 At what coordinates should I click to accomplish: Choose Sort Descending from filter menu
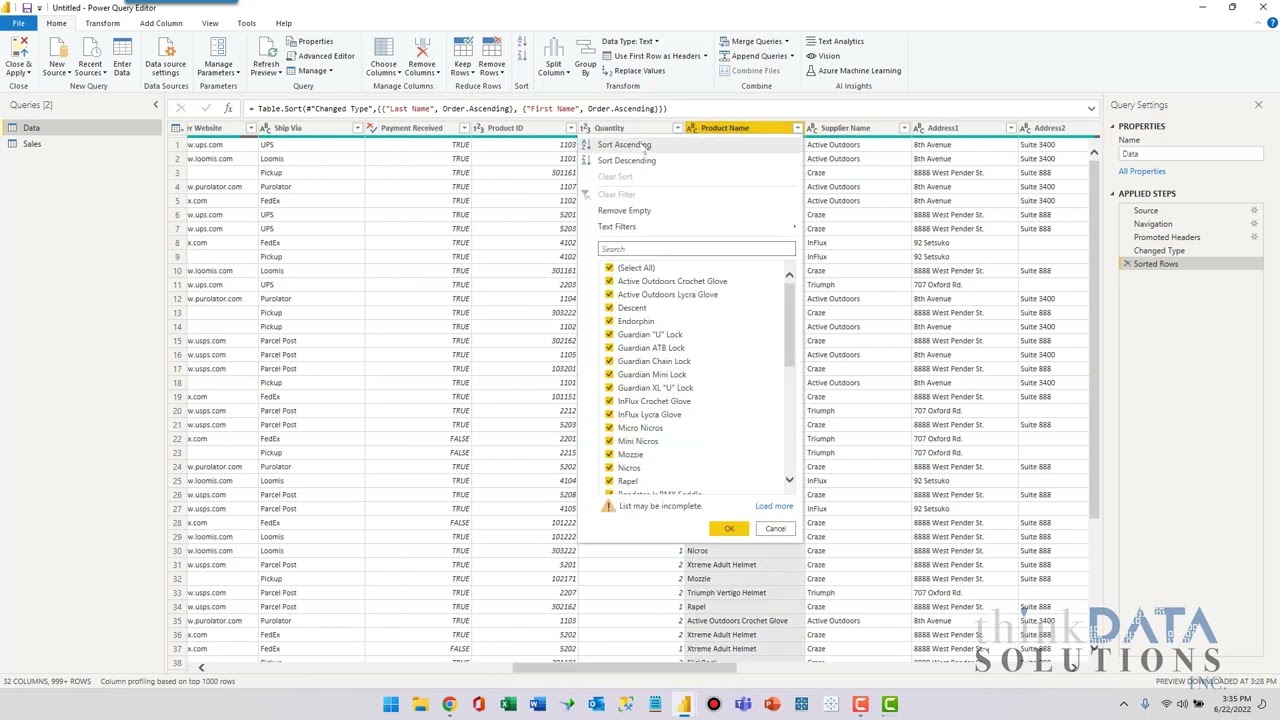point(627,160)
